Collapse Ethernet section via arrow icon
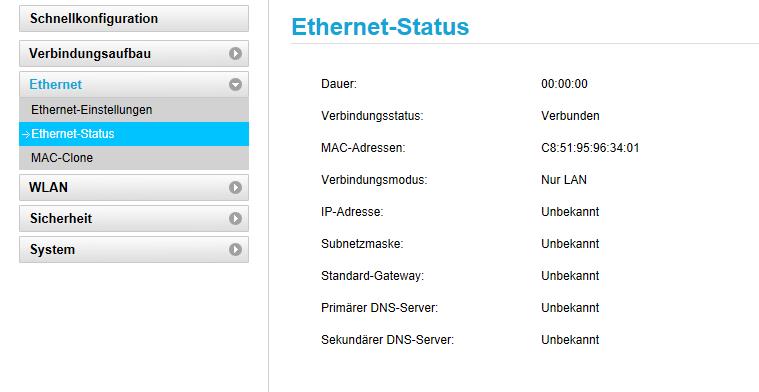Screen dimensions: 759x392 [235, 85]
